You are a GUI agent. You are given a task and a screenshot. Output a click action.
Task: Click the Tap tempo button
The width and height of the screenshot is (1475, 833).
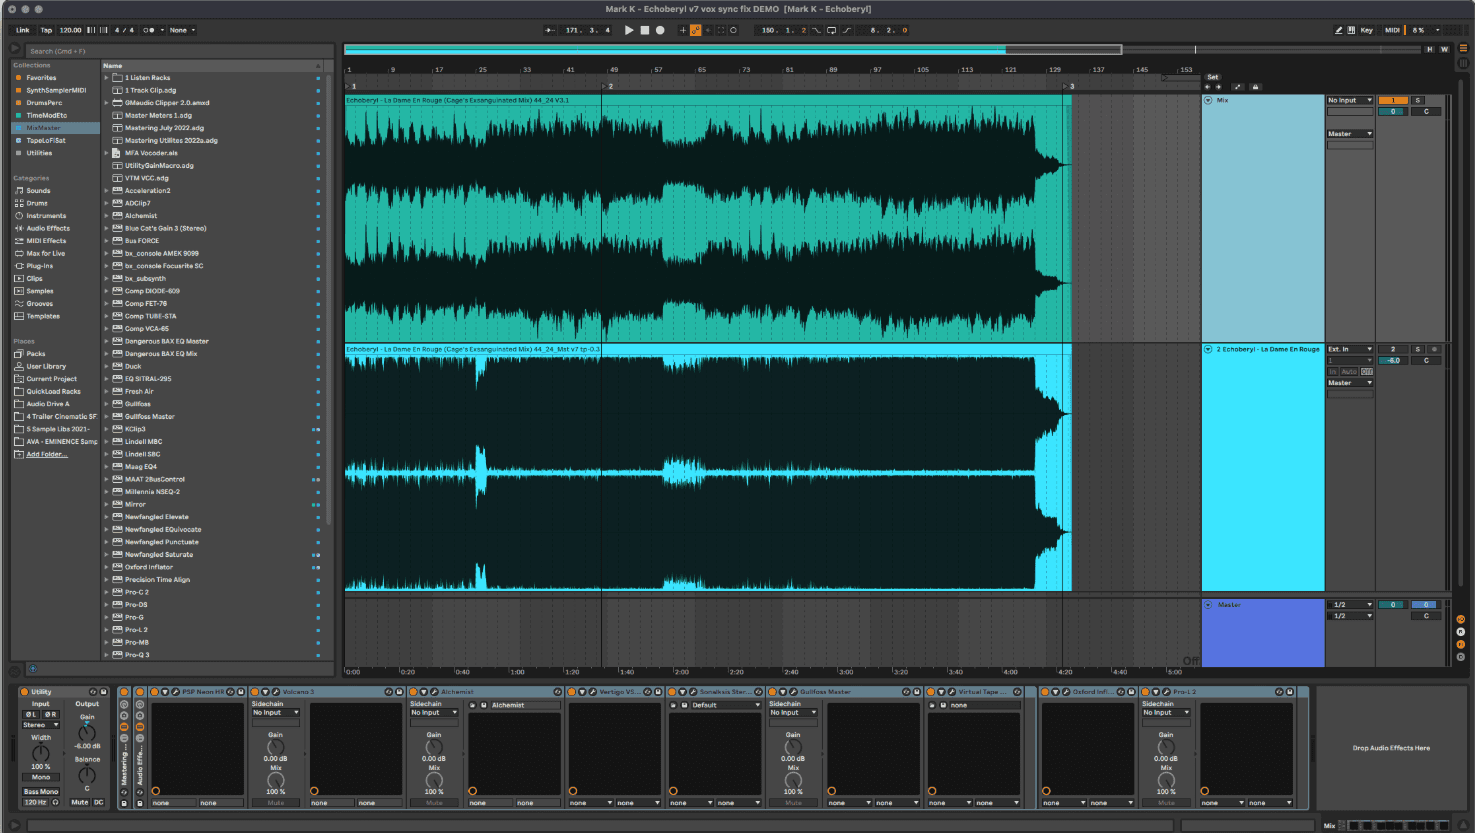click(46, 30)
